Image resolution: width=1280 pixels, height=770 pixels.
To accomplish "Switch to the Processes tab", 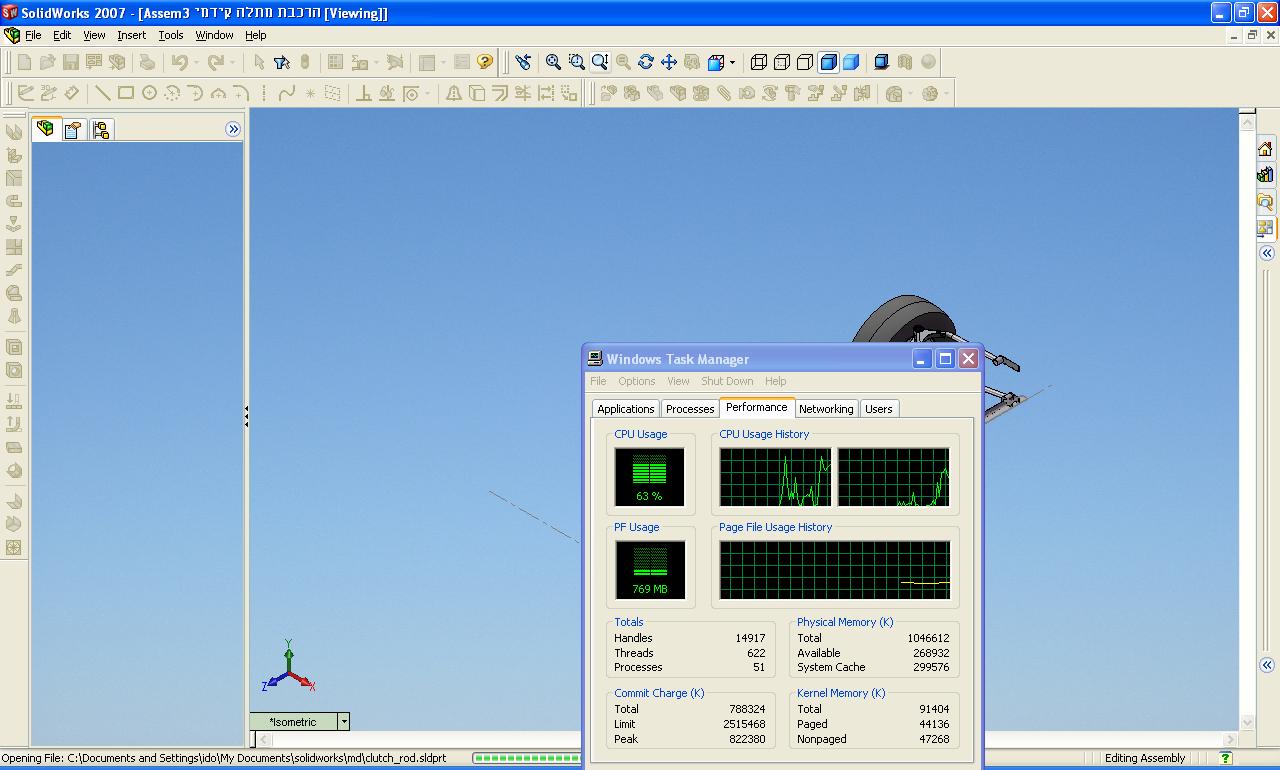I will coord(690,409).
